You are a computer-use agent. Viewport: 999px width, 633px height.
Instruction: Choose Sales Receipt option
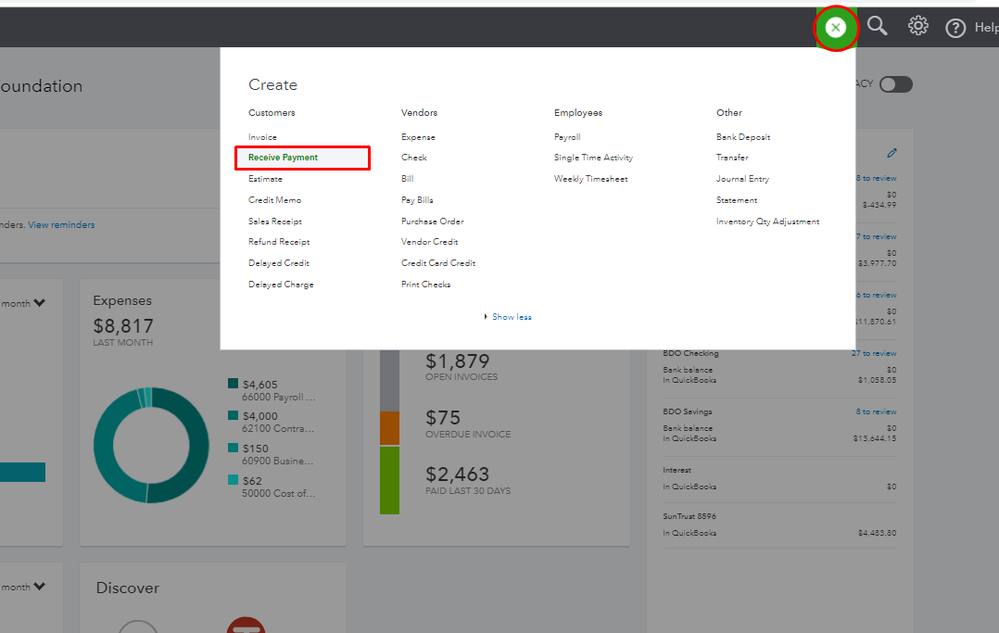point(275,221)
